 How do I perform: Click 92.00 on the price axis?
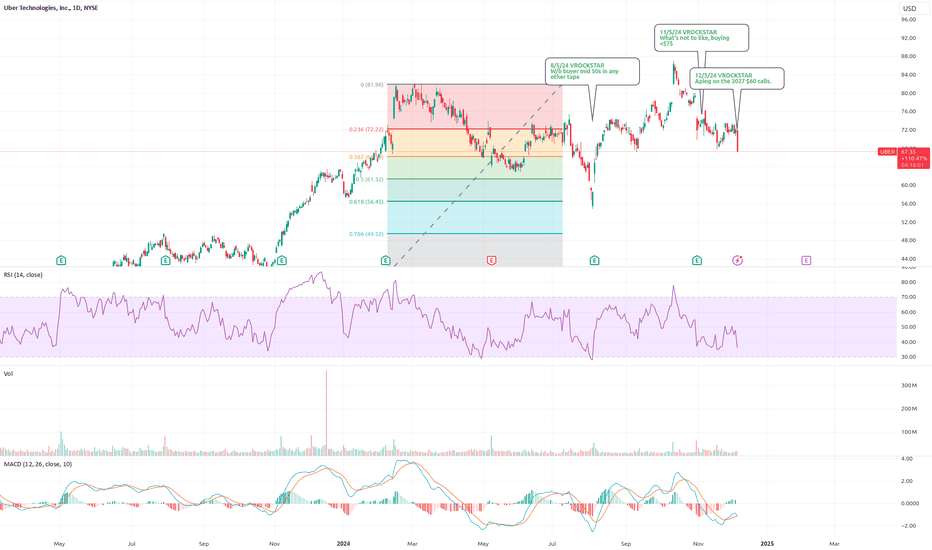click(908, 38)
